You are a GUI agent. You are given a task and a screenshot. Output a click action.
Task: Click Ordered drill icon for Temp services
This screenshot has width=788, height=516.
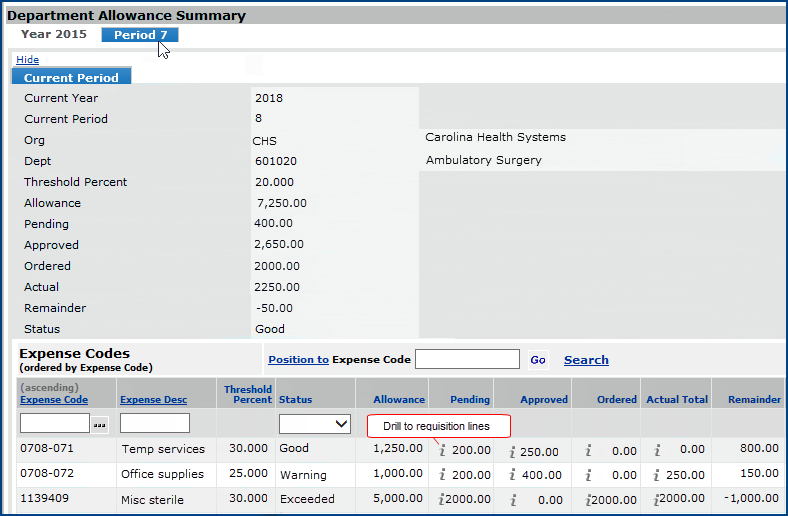click(589, 451)
